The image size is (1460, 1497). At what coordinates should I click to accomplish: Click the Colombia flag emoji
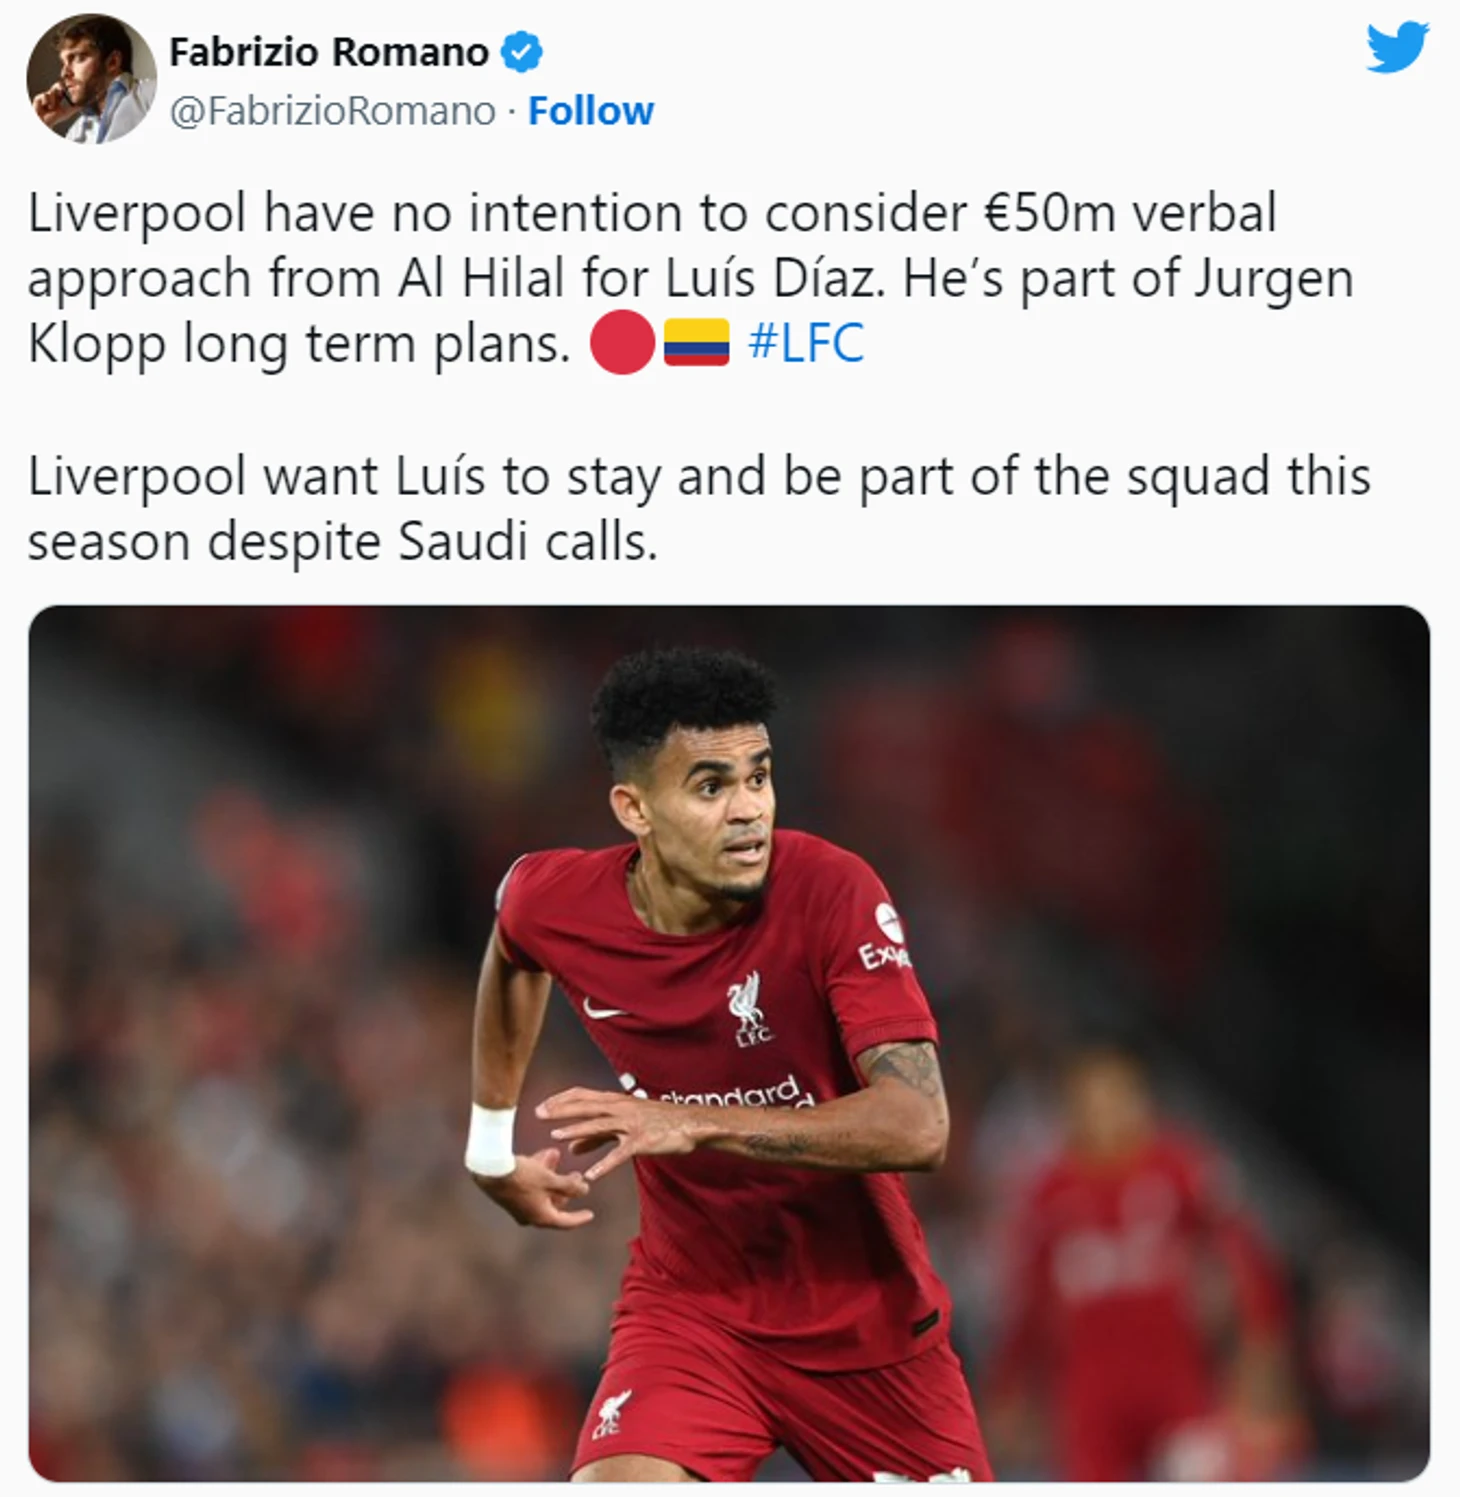click(697, 342)
